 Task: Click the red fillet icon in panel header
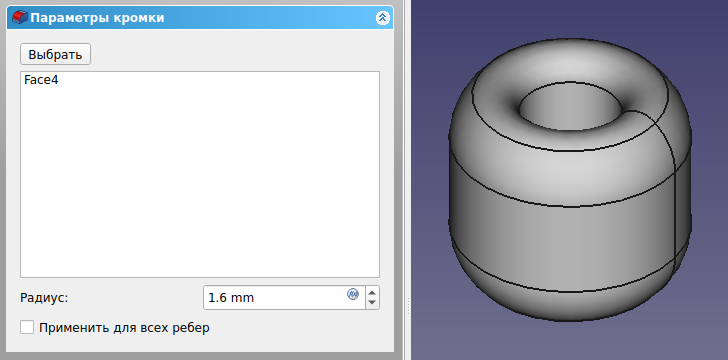click(x=20, y=18)
